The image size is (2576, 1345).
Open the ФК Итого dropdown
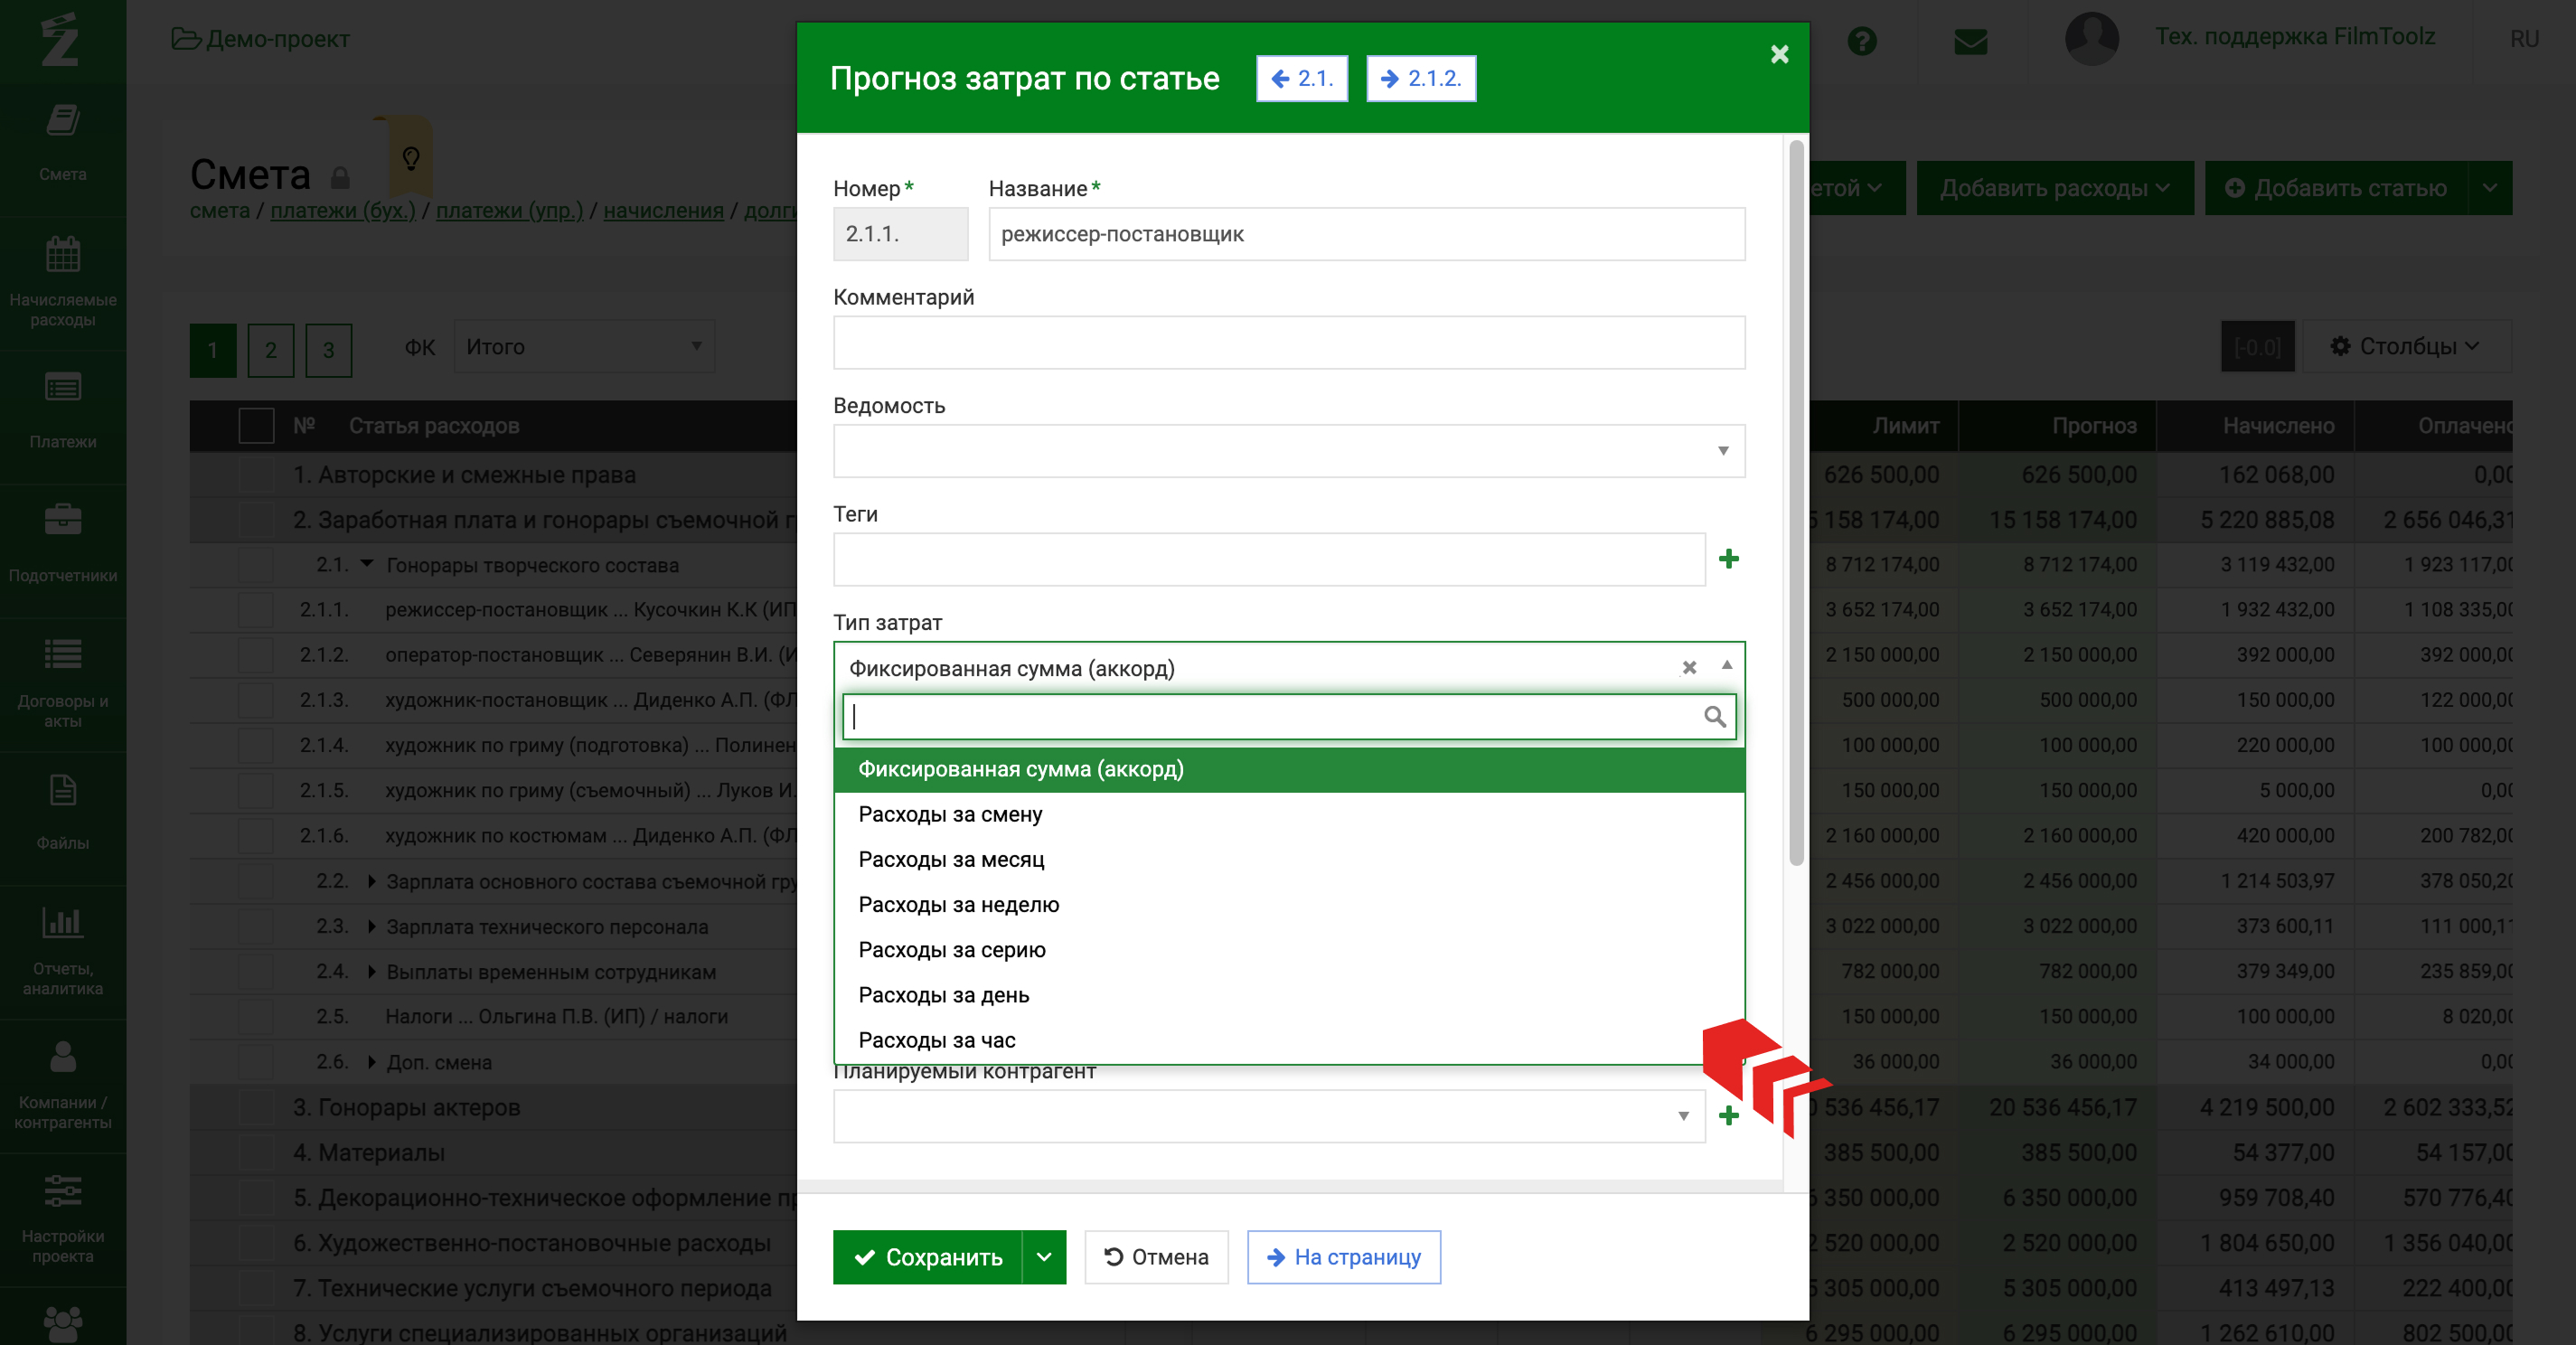584,346
